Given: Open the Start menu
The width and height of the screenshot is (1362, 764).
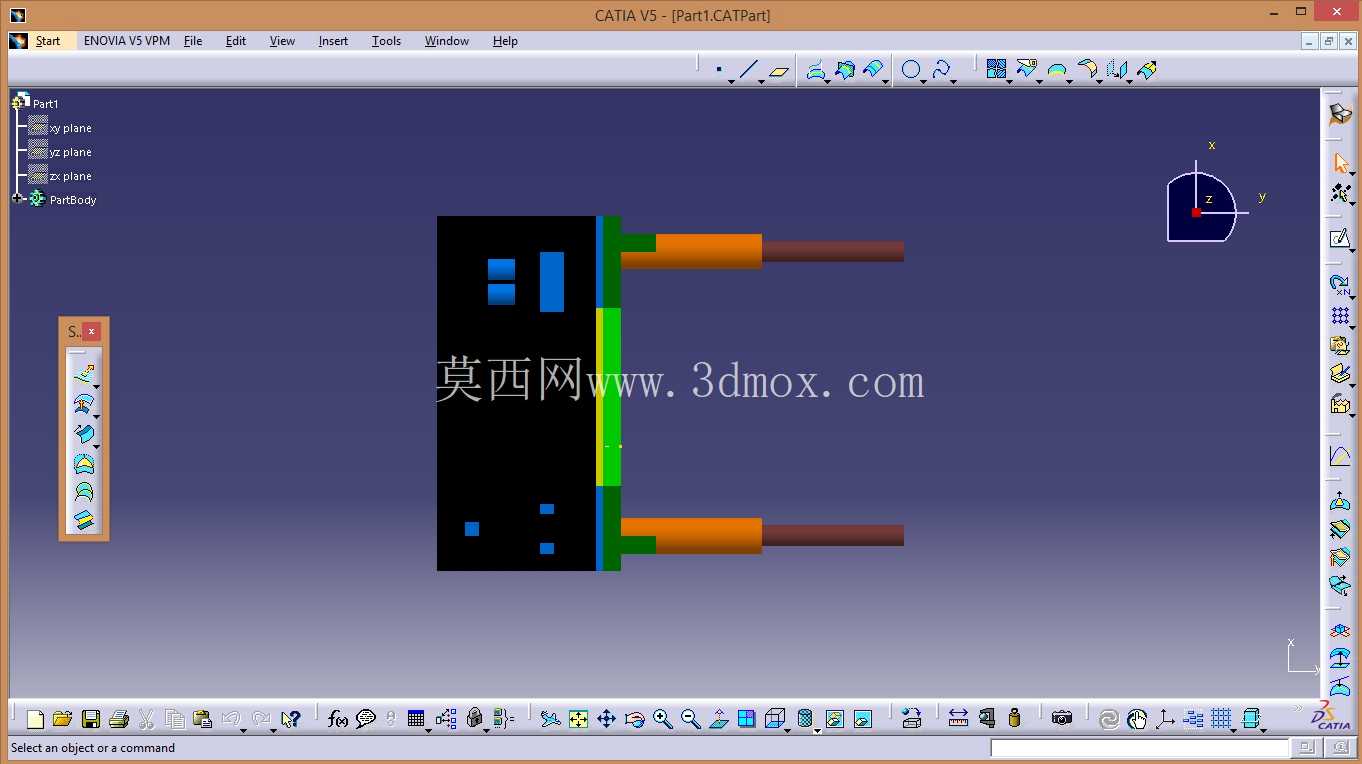Looking at the screenshot, I should pos(48,41).
